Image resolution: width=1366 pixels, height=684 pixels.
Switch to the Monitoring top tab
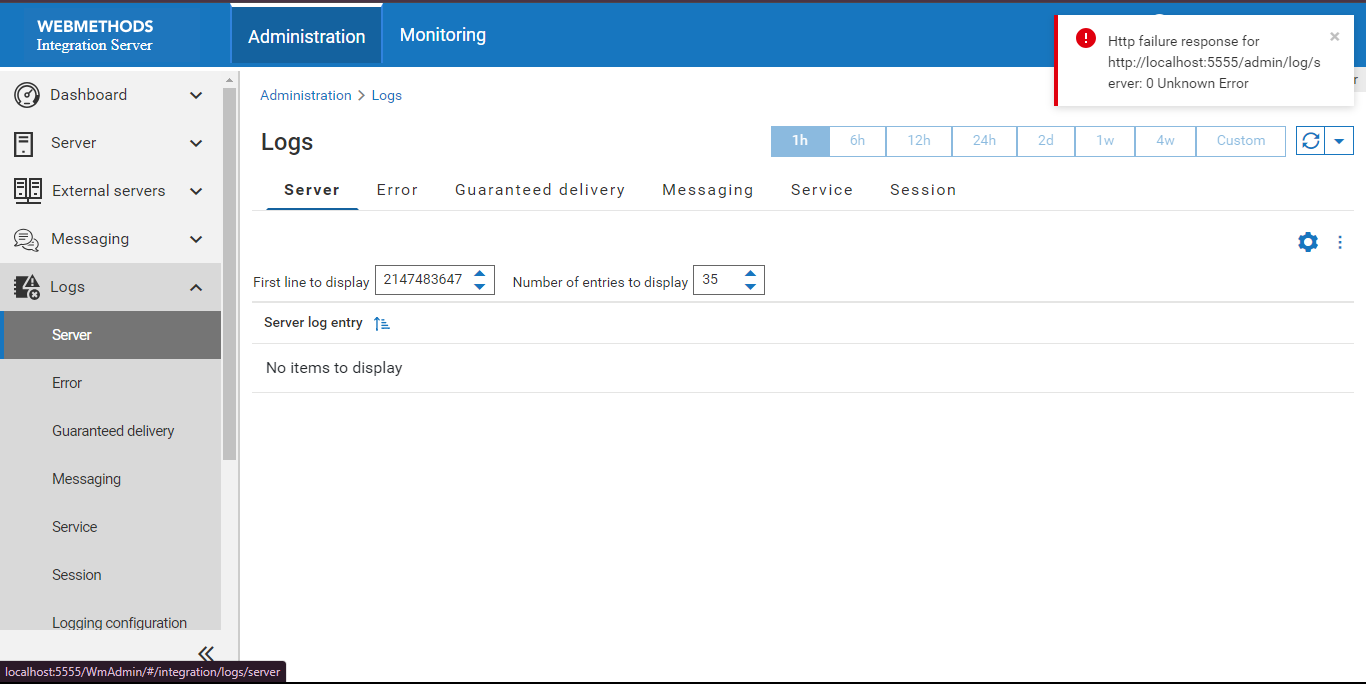coord(443,35)
